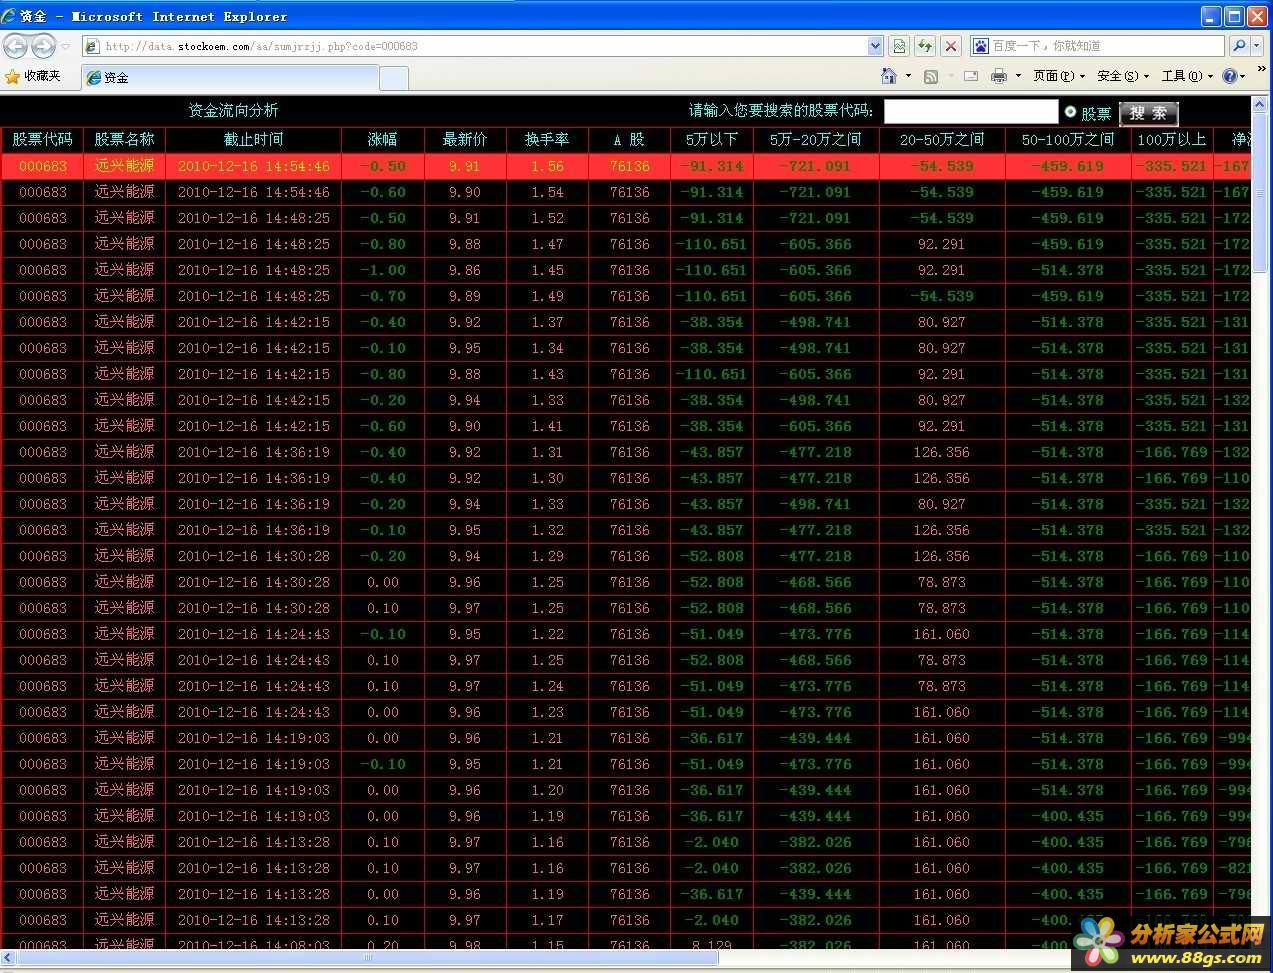1273x973 pixels.
Task: Click the 1.37 turnover rate cell
Action: 547,322
